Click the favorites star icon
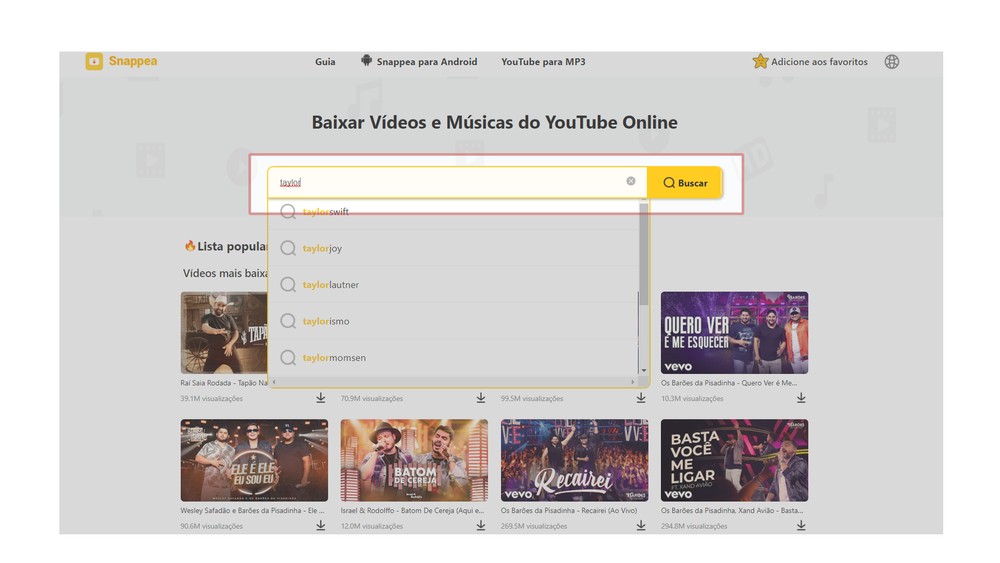The width and height of the screenshot is (1000, 563). (760, 62)
